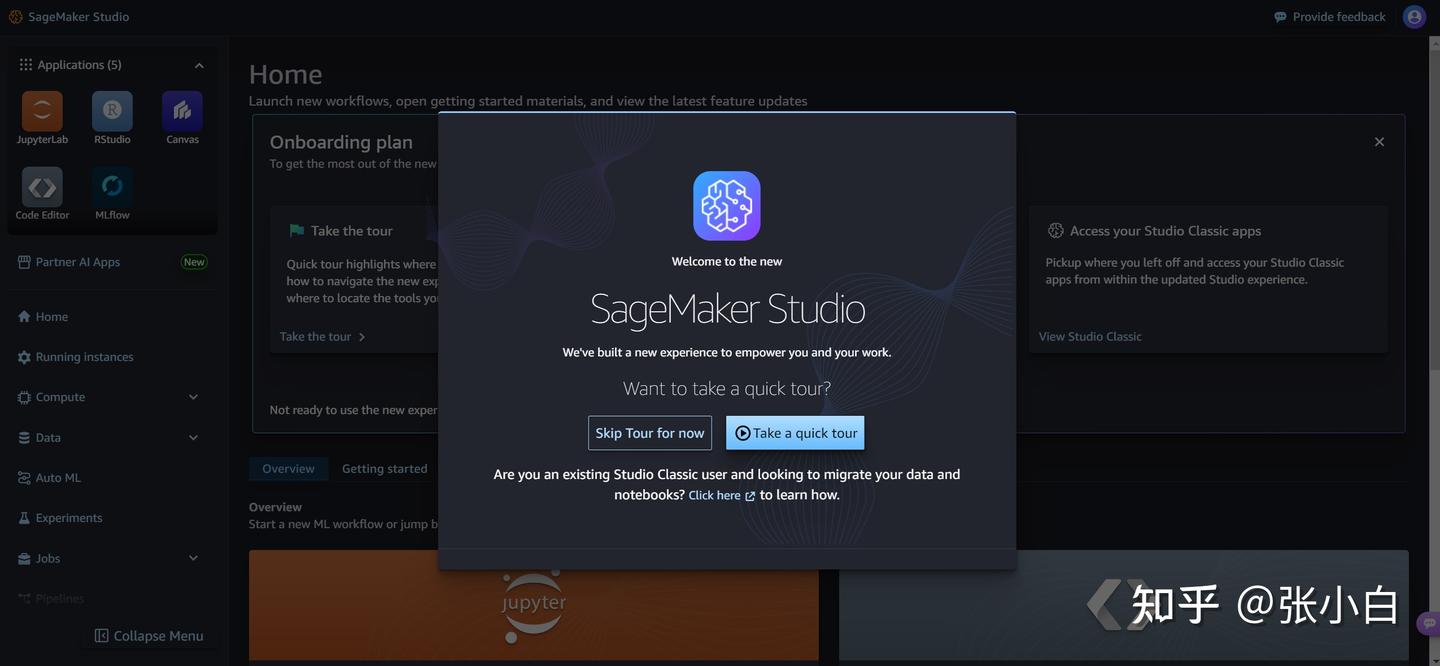Open the JupyterLab application icon

tap(42, 111)
